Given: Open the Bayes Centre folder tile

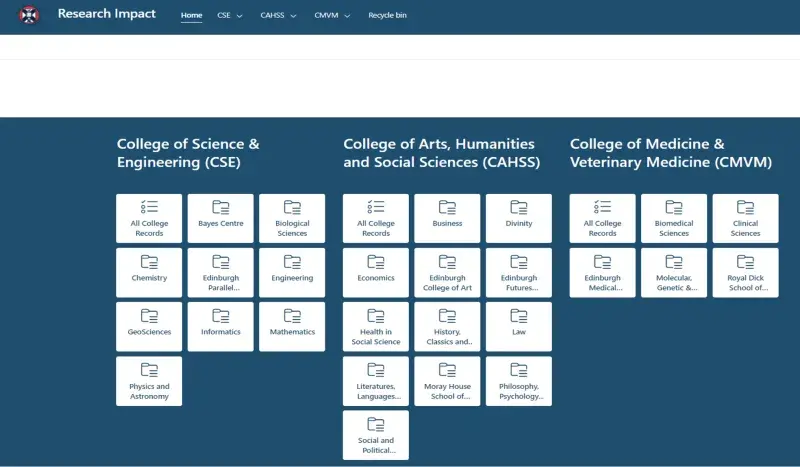Looking at the screenshot, I should pos(220,218).
